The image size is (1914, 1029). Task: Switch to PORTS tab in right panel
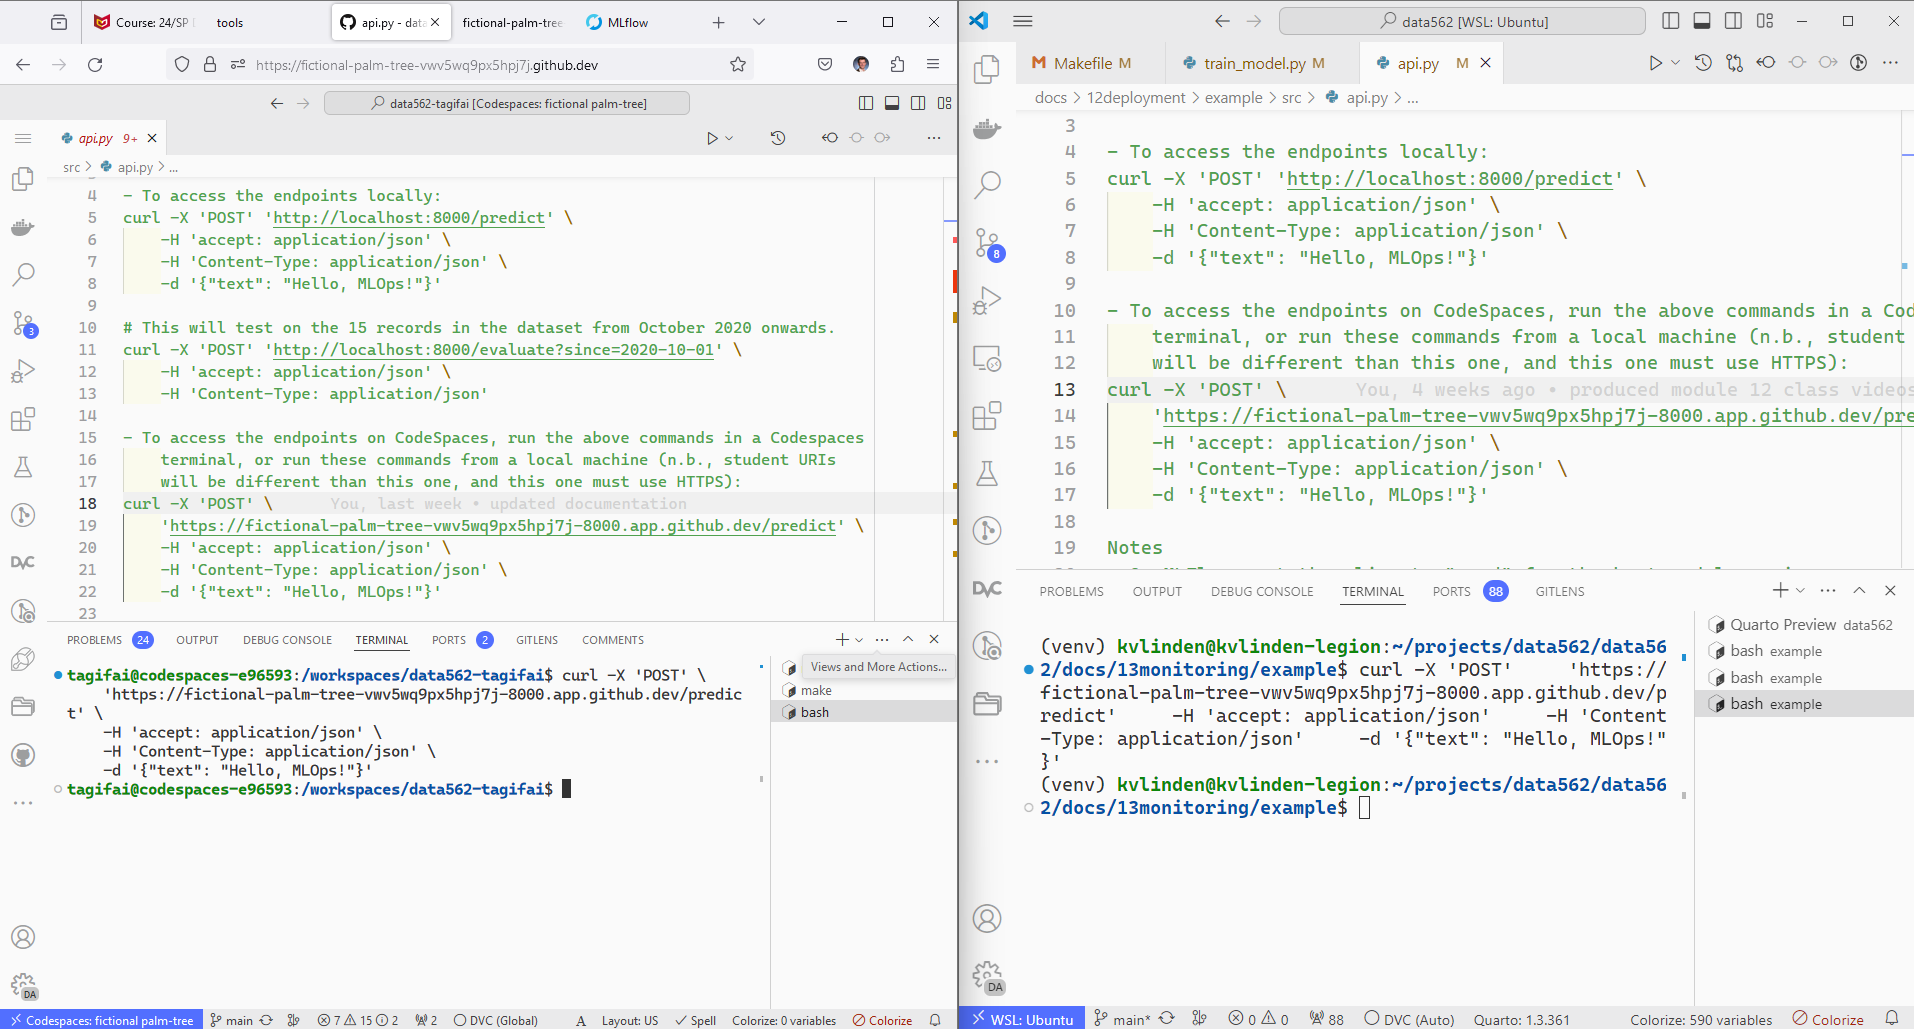pos(1451,591)
